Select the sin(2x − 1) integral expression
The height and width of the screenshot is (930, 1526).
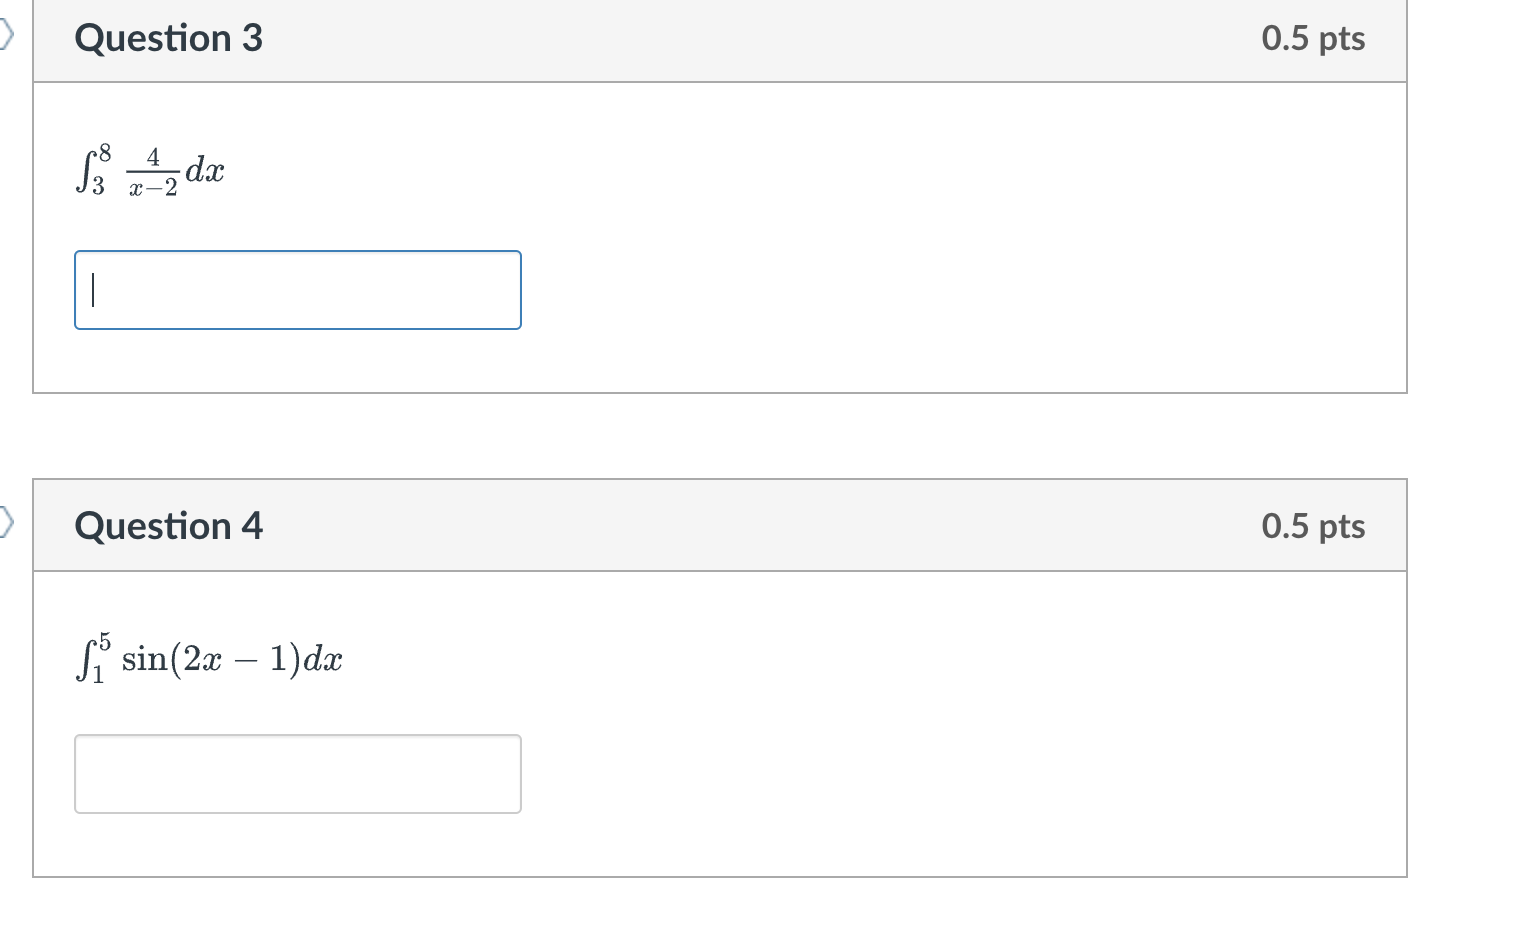point(207,657)
